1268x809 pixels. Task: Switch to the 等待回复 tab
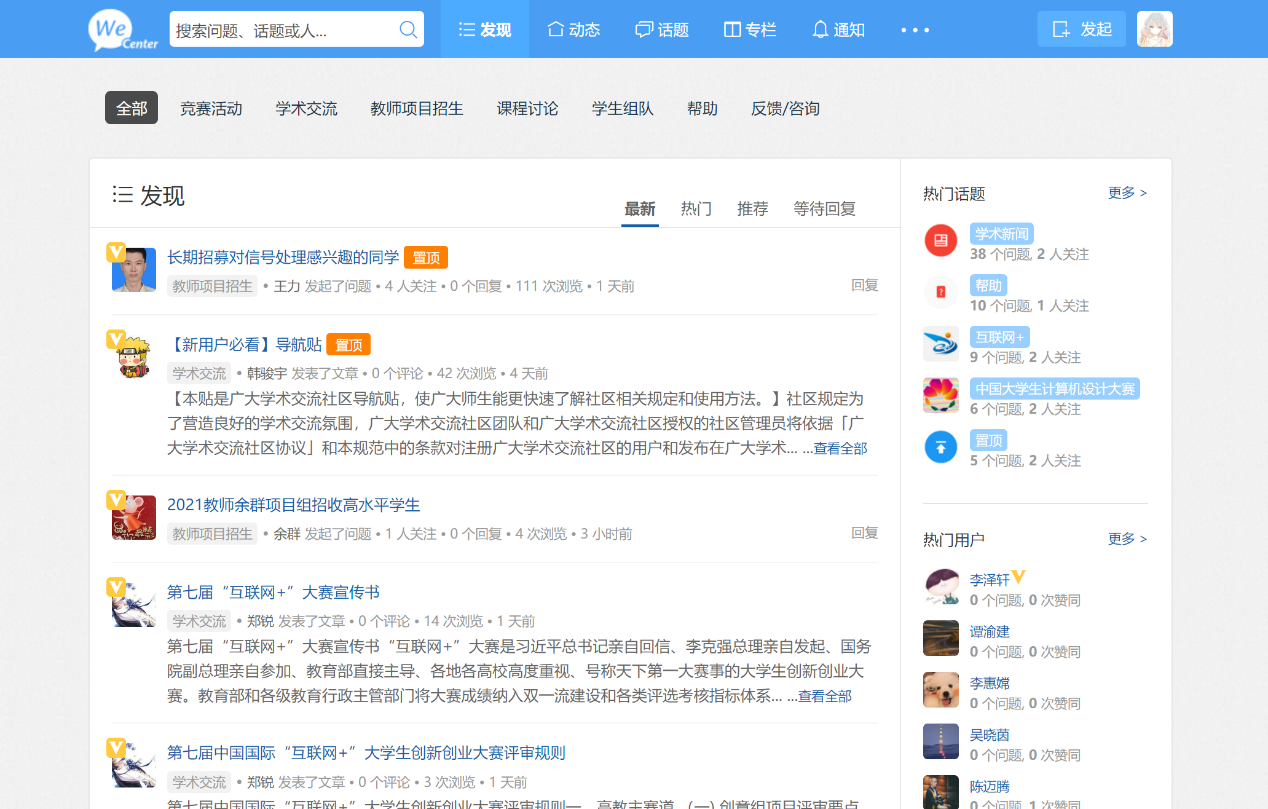pyautogui.click(x=824, y=209)
